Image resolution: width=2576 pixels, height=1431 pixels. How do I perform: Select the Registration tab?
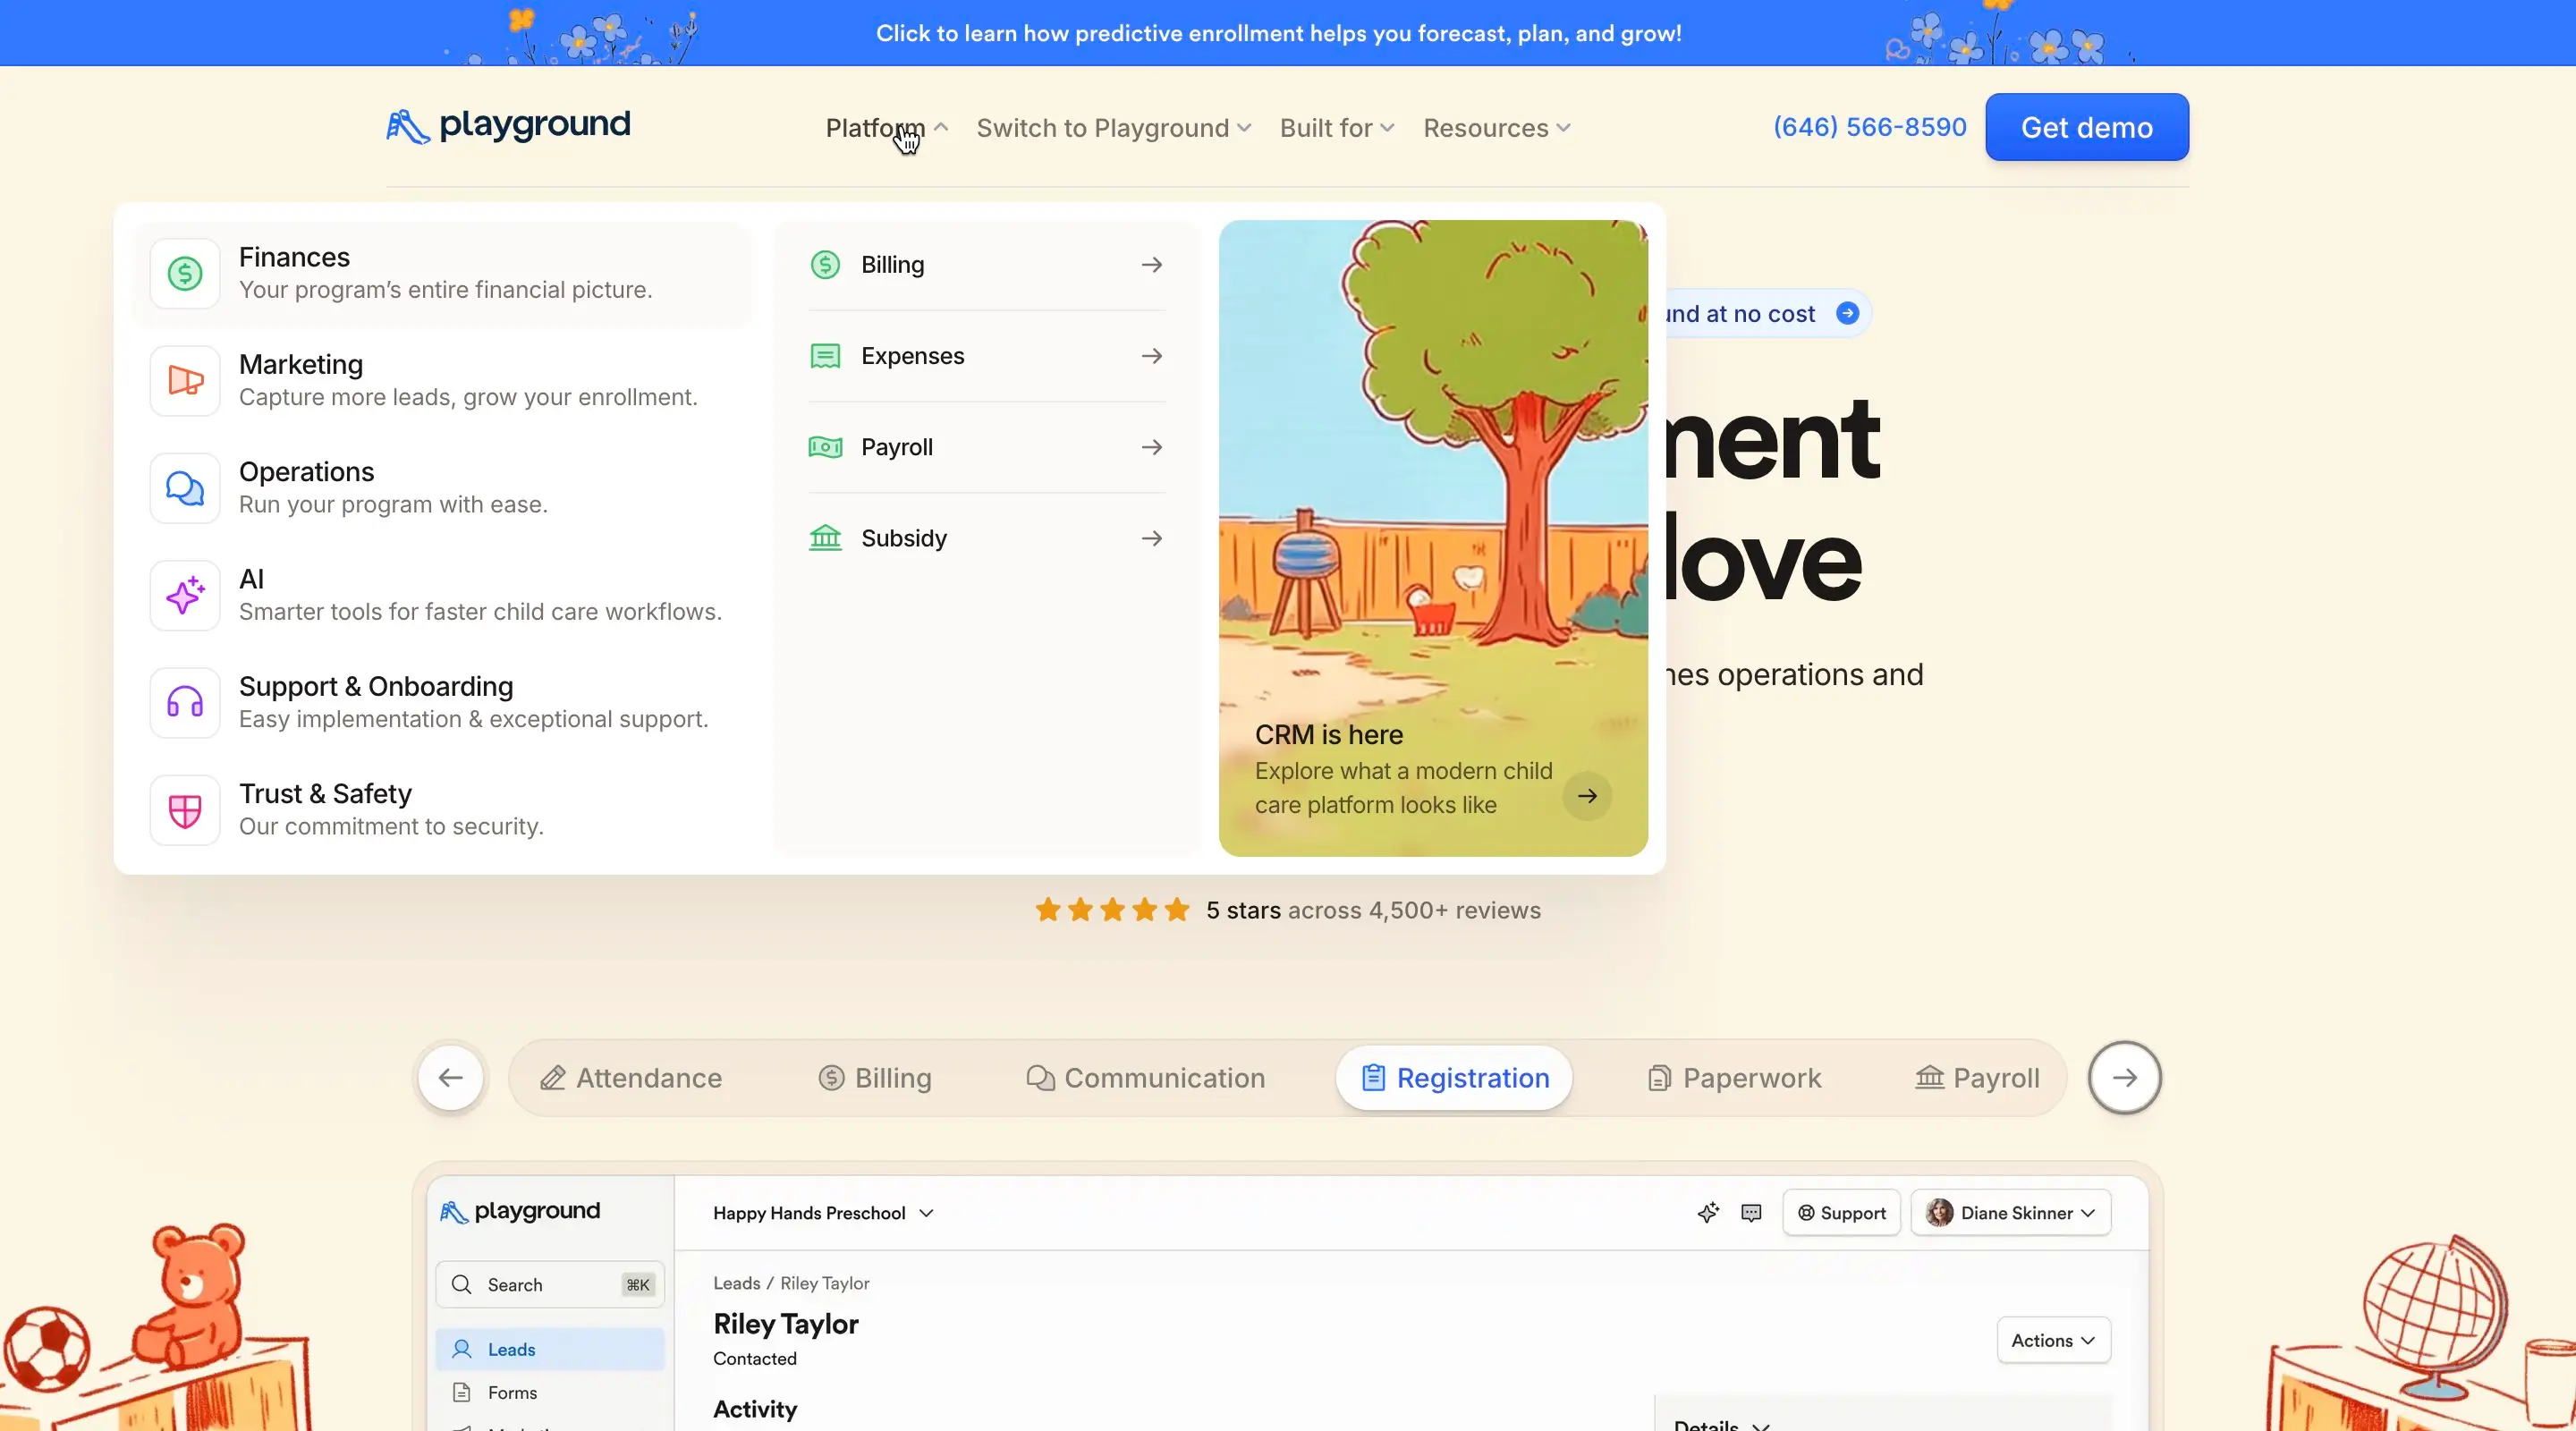[1454, 1078]
